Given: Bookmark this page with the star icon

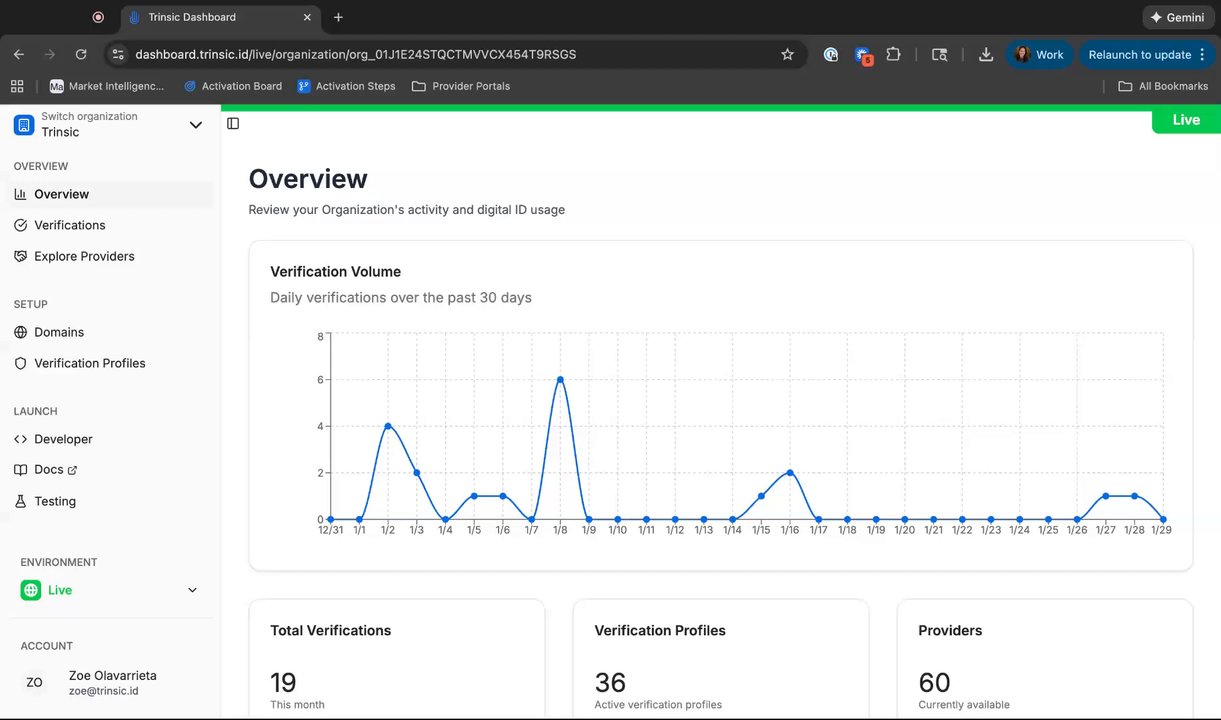Looking at the screenshot, I should click(x=787, y=55).
